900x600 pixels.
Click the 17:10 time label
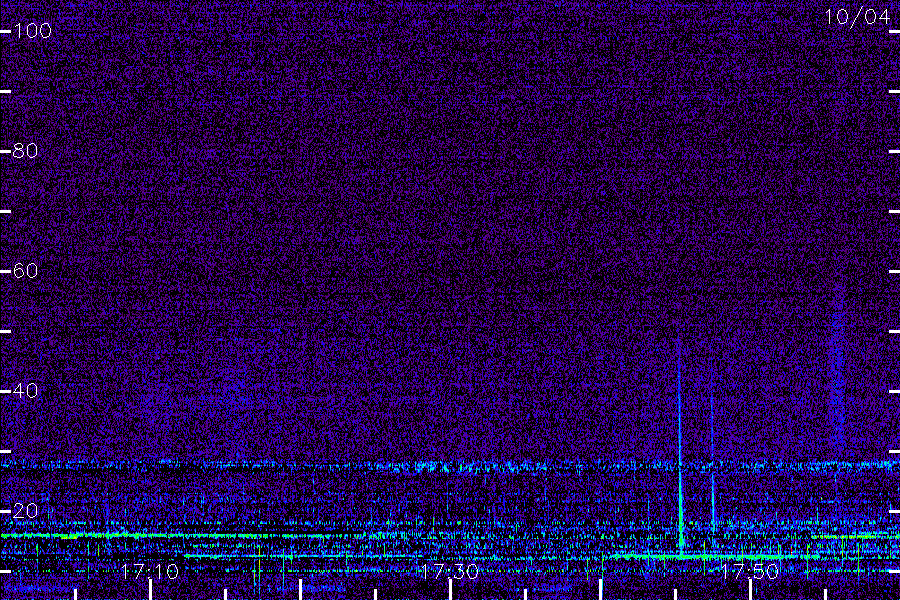(150, 571)
